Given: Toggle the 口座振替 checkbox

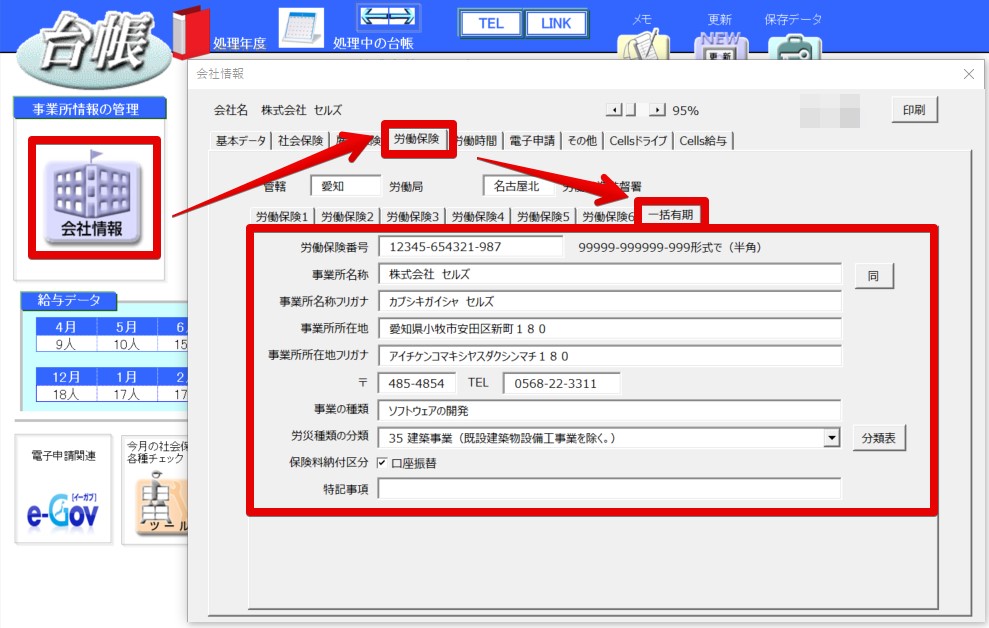Looking at the screenshot, I should pyautogui.click(x=382, y=463).
